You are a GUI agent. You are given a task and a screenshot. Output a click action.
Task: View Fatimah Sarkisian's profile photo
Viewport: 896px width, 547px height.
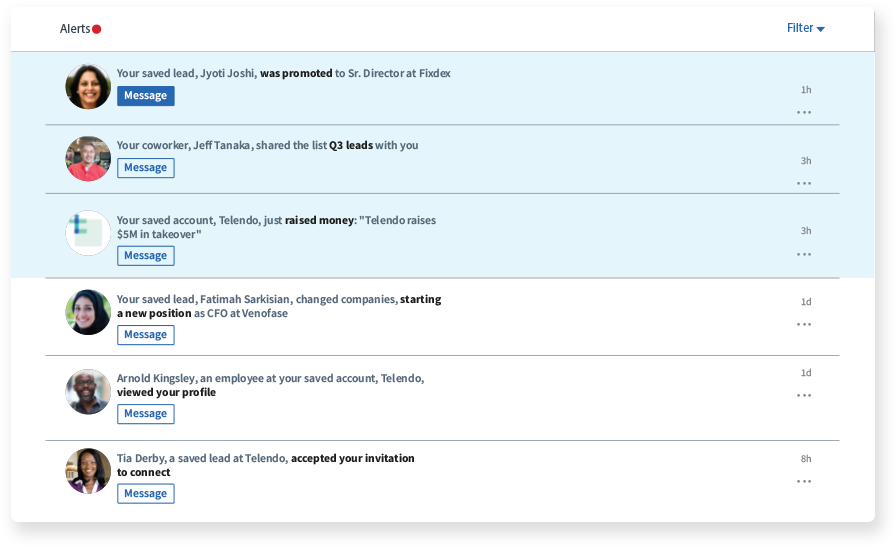pos(88,312)
